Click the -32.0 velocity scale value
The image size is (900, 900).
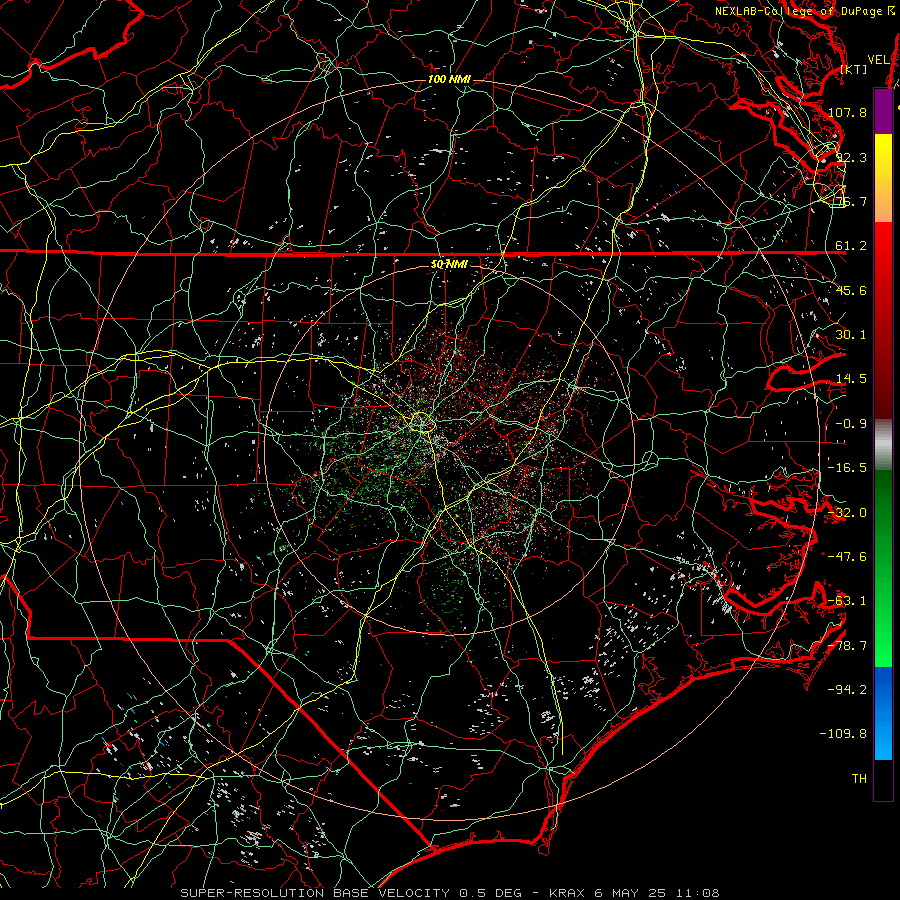click(847, 513)
